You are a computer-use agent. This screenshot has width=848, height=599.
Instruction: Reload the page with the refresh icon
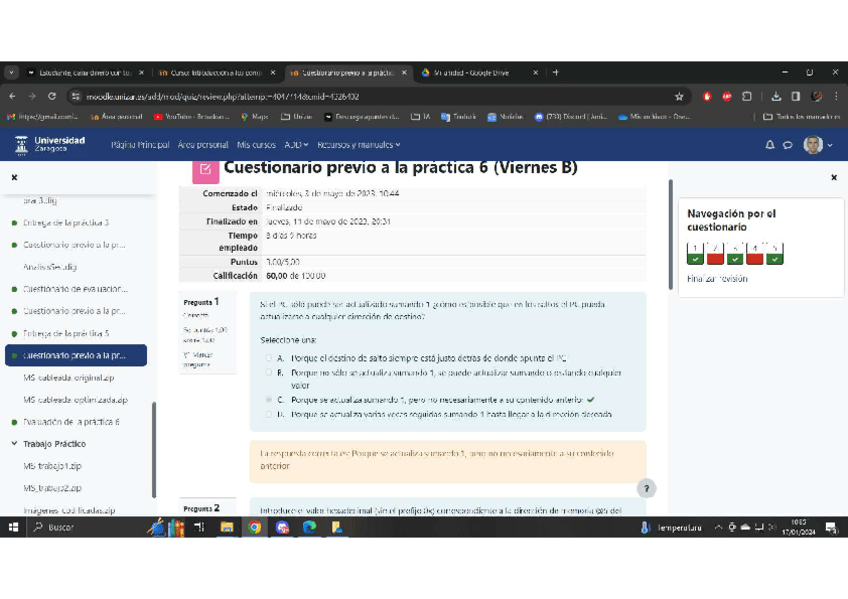coord(52,96)
